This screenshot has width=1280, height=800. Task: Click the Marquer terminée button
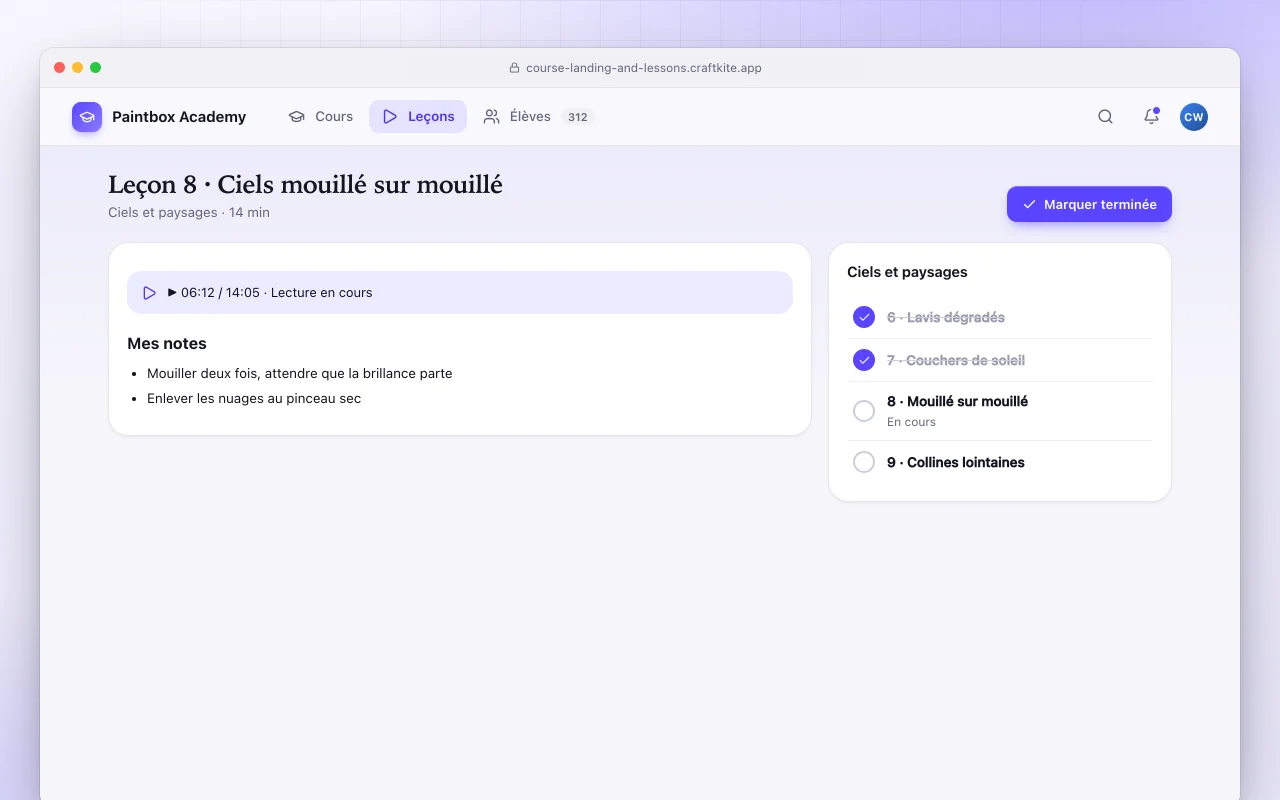point(1089,204)
